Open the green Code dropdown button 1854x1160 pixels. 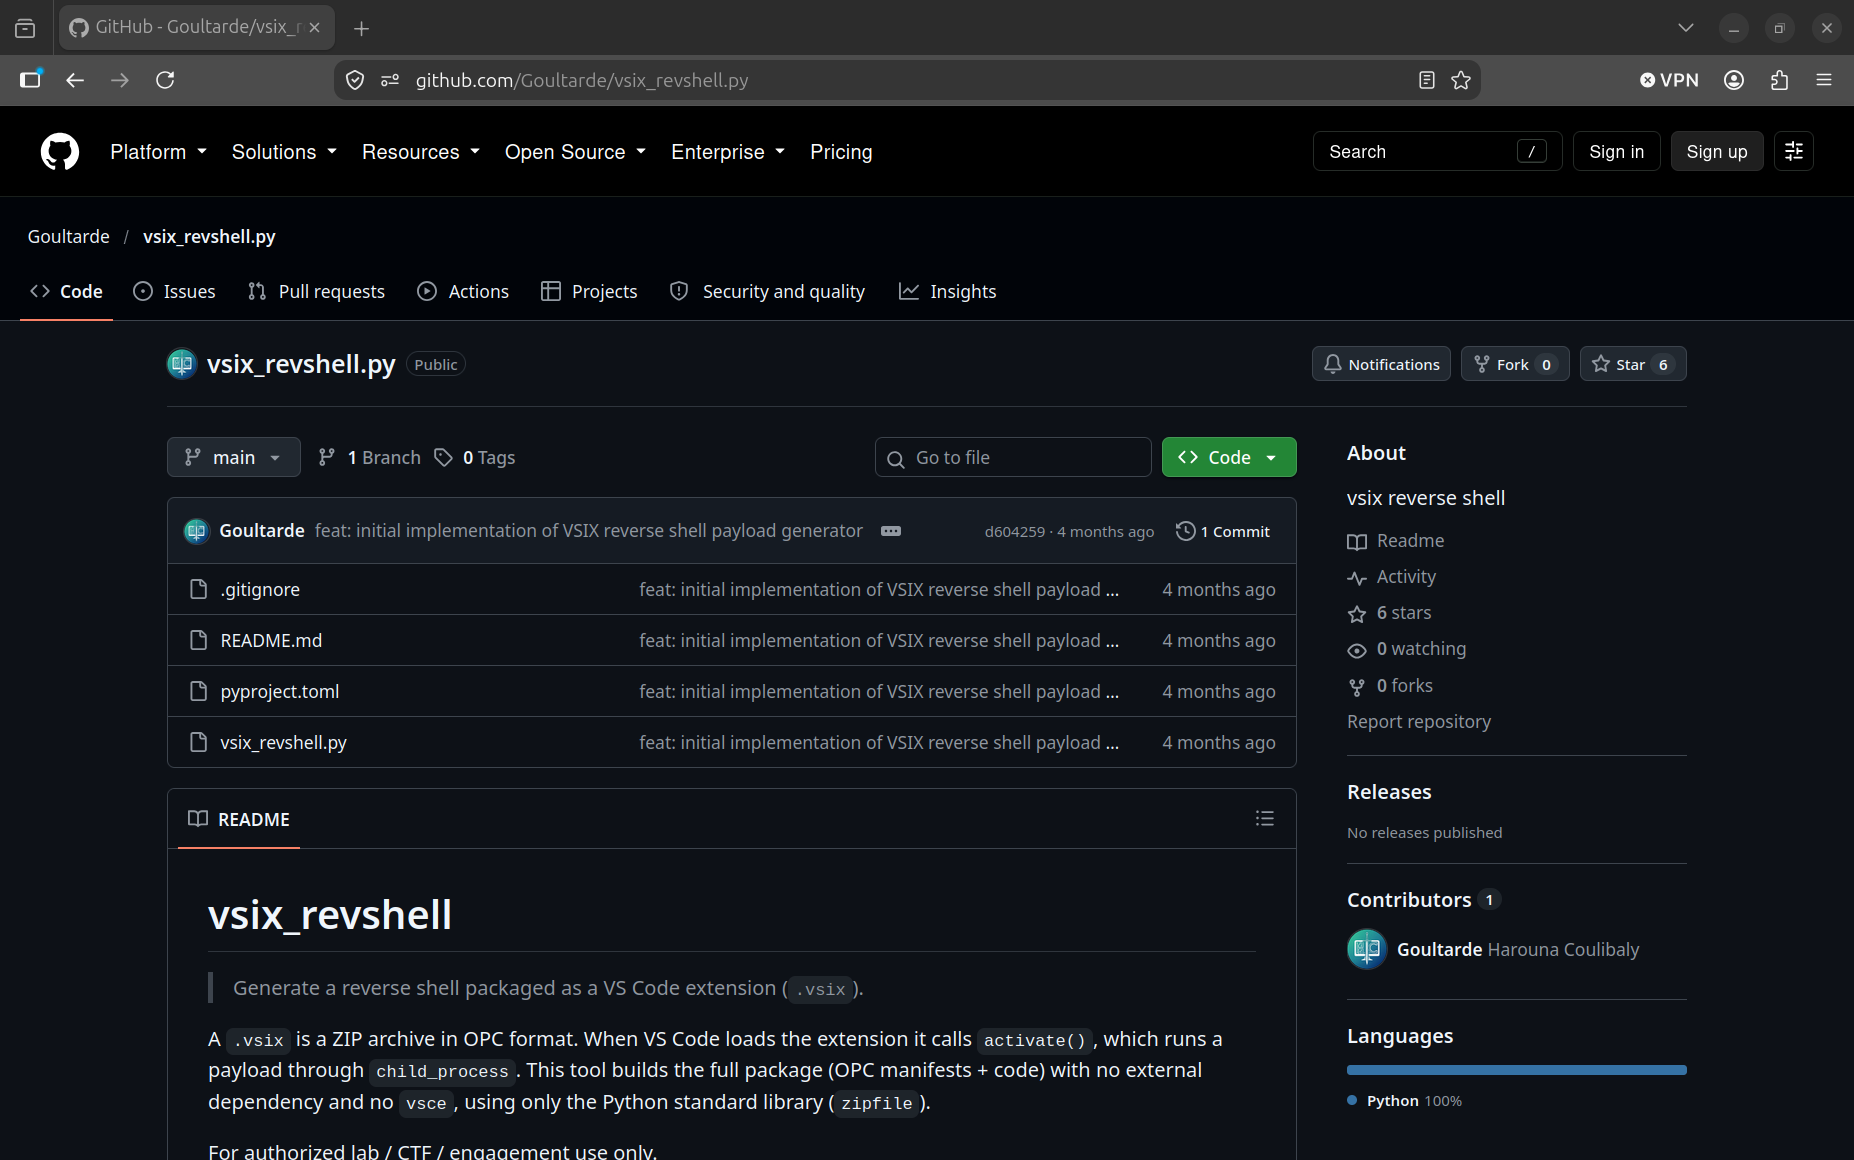(x=1229, y=457)
